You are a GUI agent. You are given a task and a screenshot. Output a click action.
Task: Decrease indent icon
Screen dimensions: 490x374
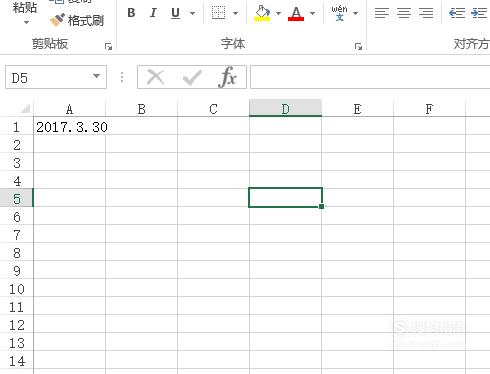[x=457, y=13]
